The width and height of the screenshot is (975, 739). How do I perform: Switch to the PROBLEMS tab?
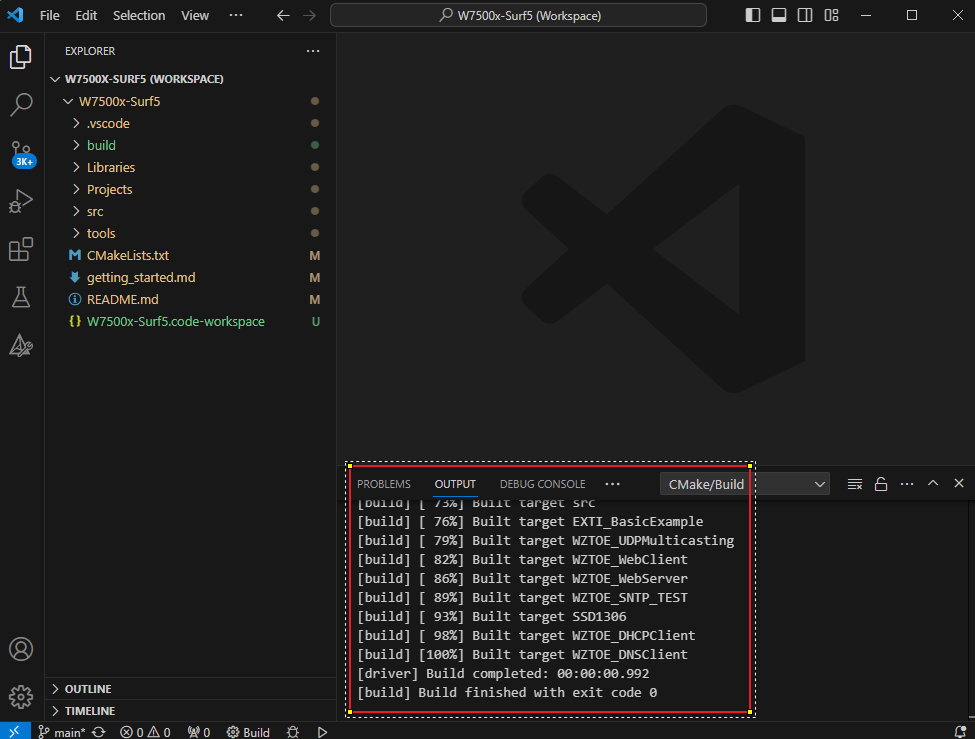pos(384,484)
